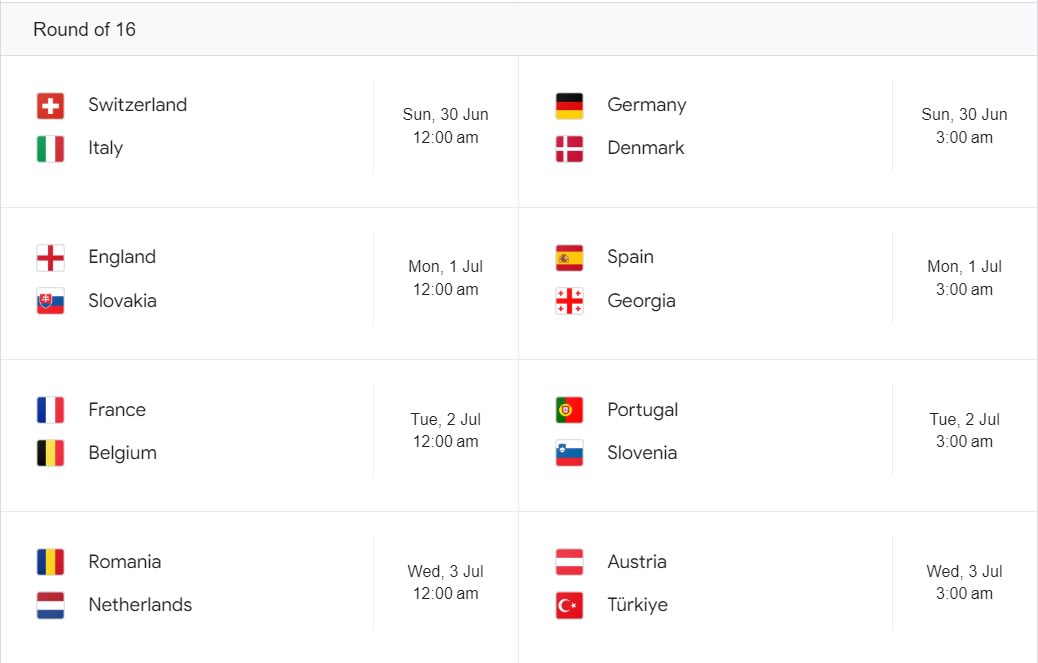Click the Romania flag icon

coord(50,562)
